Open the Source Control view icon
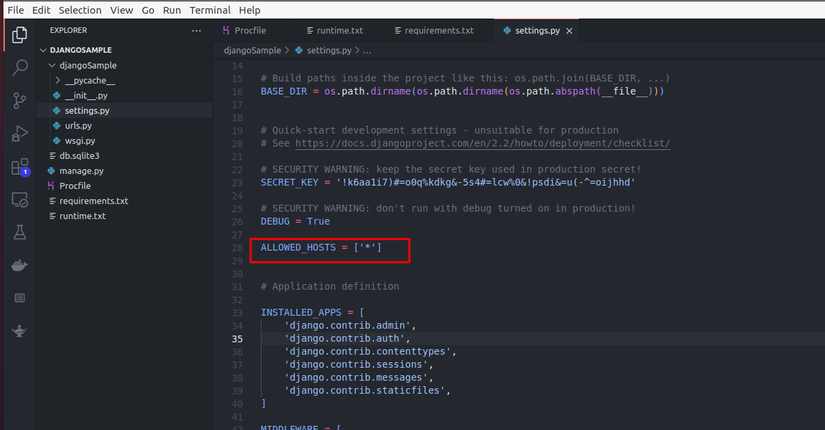The height and width of the screenshot is (430, 825). pos(19,101)
